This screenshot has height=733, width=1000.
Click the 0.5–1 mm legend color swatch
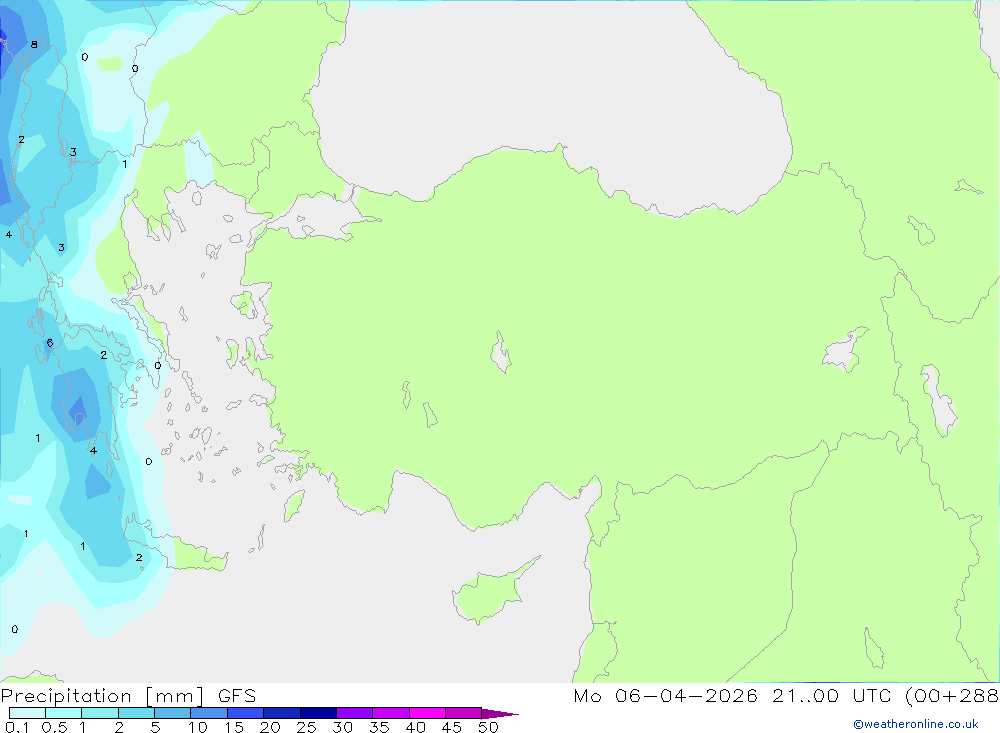pos(64,713)
